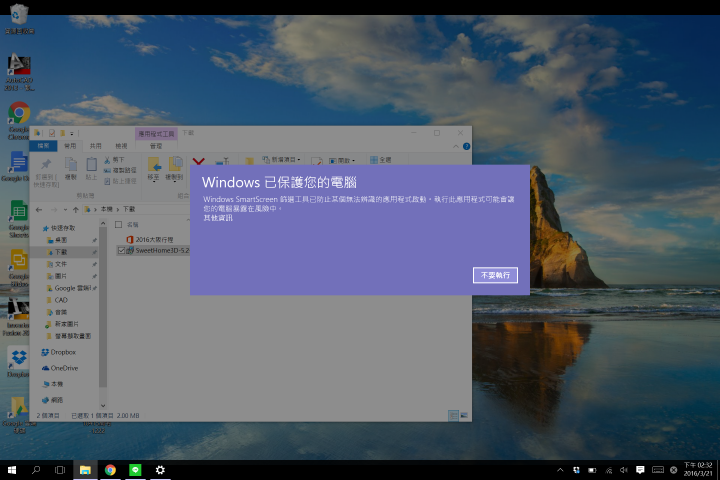The image size is (720, 480).
Task: Open Google Docs desktop shortcut
Action: pos(17,166)
